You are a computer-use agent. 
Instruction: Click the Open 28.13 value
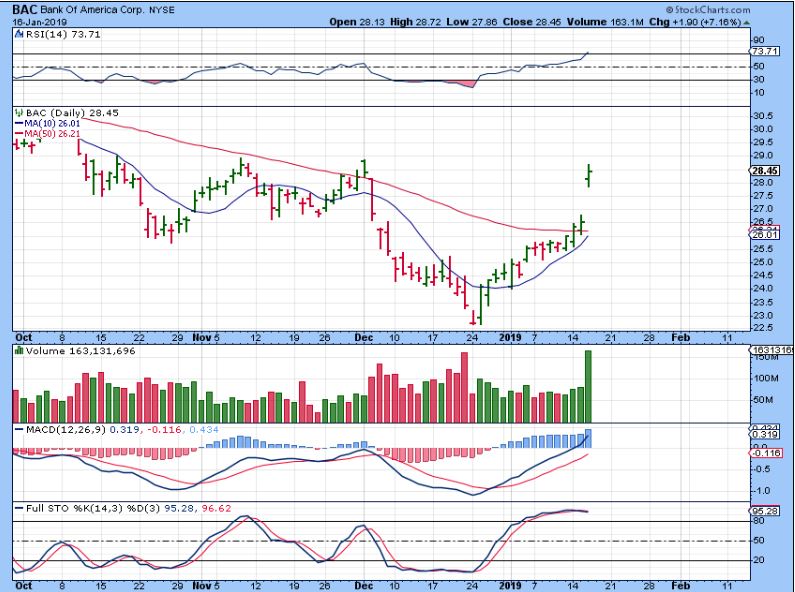tap(357, 22)
